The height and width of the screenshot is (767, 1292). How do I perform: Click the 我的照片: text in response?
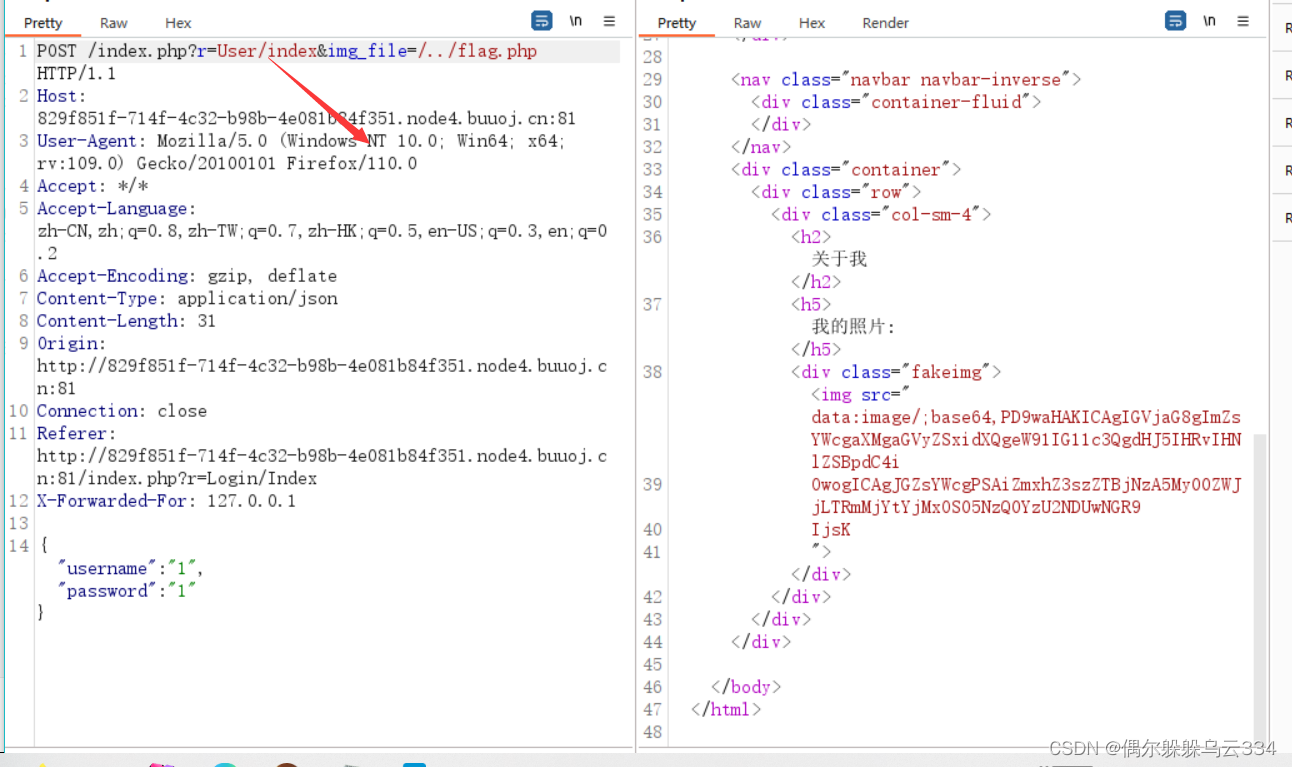pyautogui.click(x=853, y=327)
